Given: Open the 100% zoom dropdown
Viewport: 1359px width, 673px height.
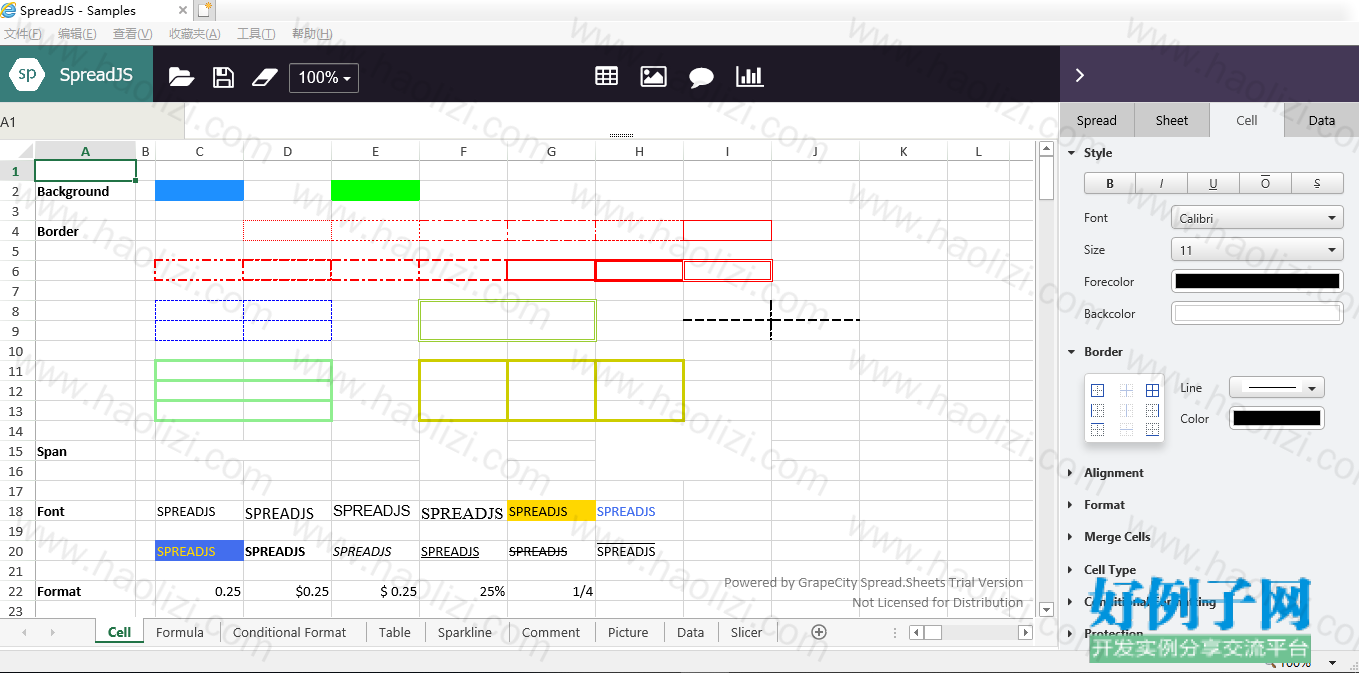Looking at the screenshot, I should [x=324, y=77].
